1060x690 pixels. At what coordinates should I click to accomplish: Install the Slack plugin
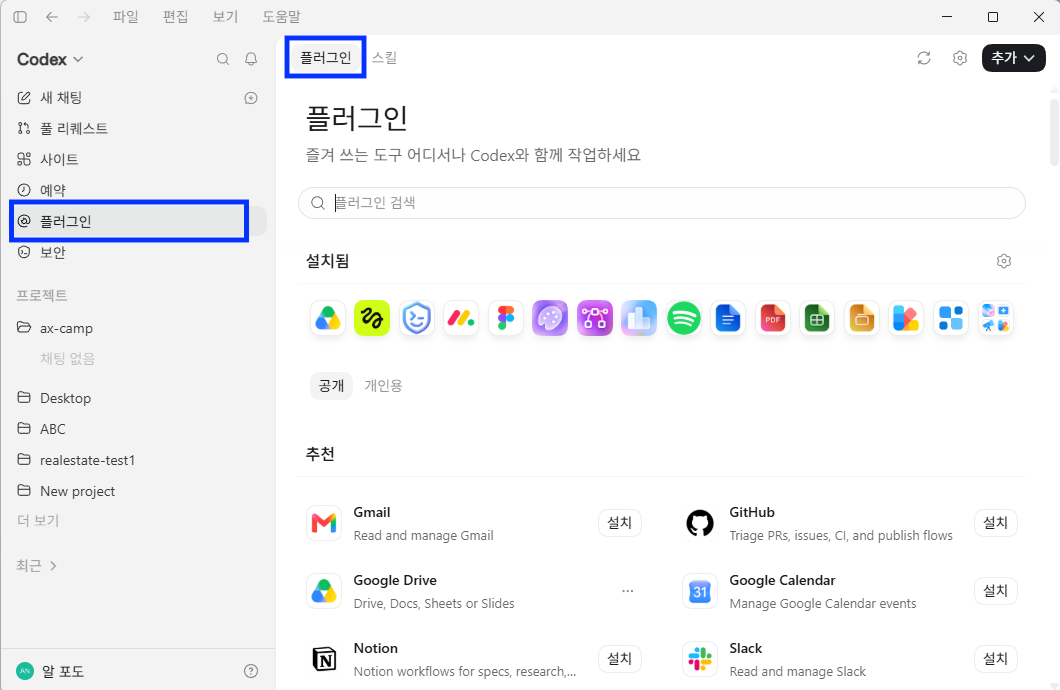996,659
